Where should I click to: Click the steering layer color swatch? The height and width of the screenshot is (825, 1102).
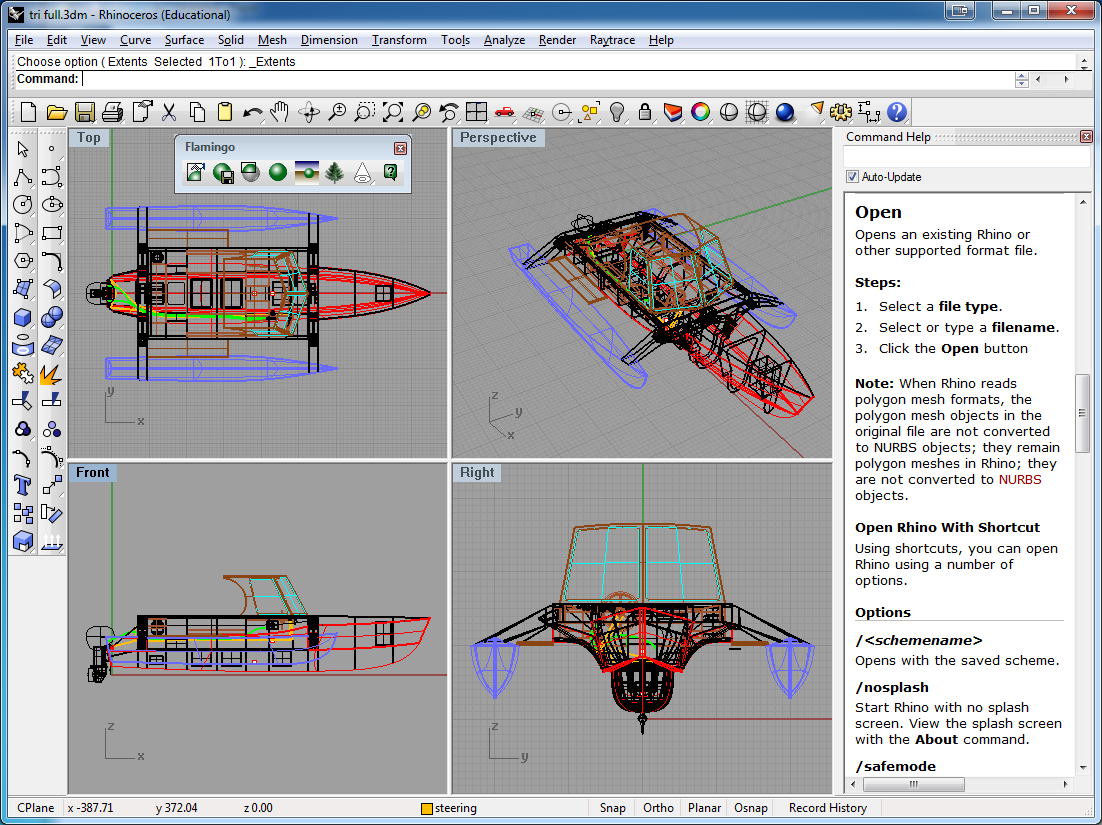coord(427,808)
